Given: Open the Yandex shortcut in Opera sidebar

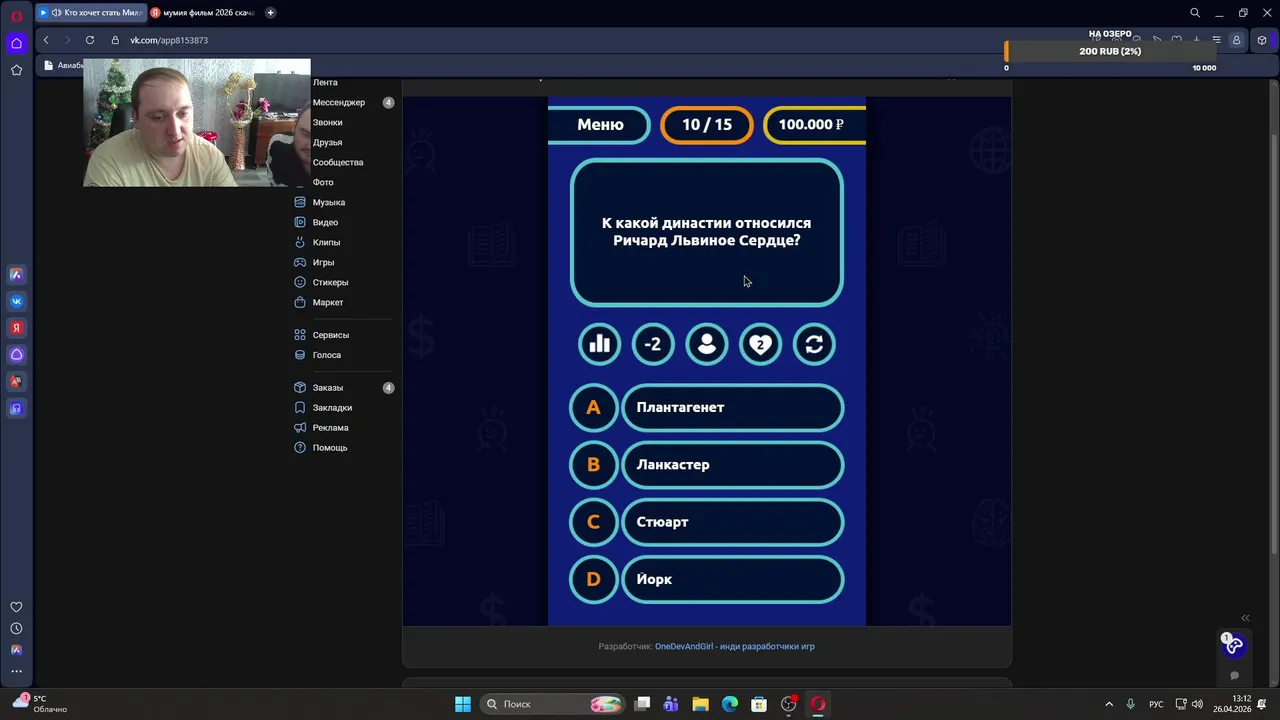Looking at the screenshot, I should pos(16,328).
